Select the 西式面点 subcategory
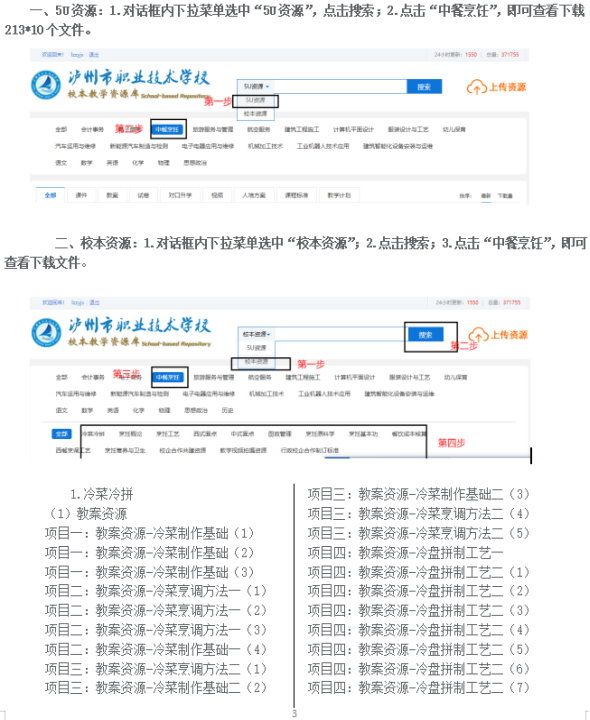590x720 pixels. (205, 433)
